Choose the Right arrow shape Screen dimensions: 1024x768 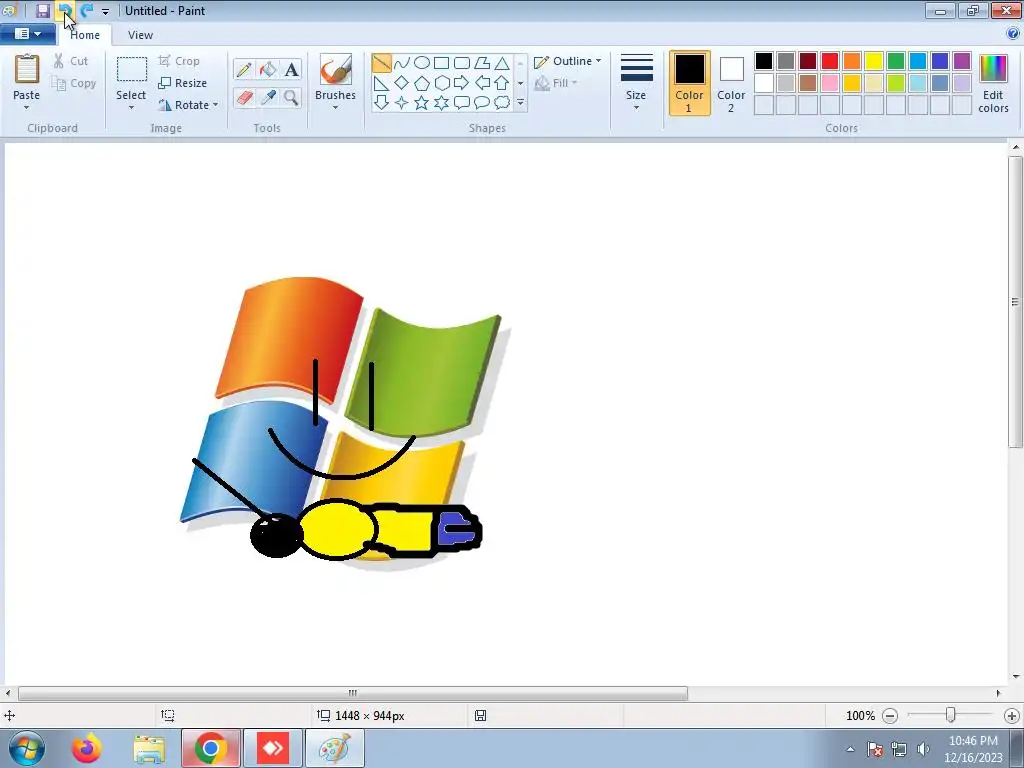(x=462, y=83)
